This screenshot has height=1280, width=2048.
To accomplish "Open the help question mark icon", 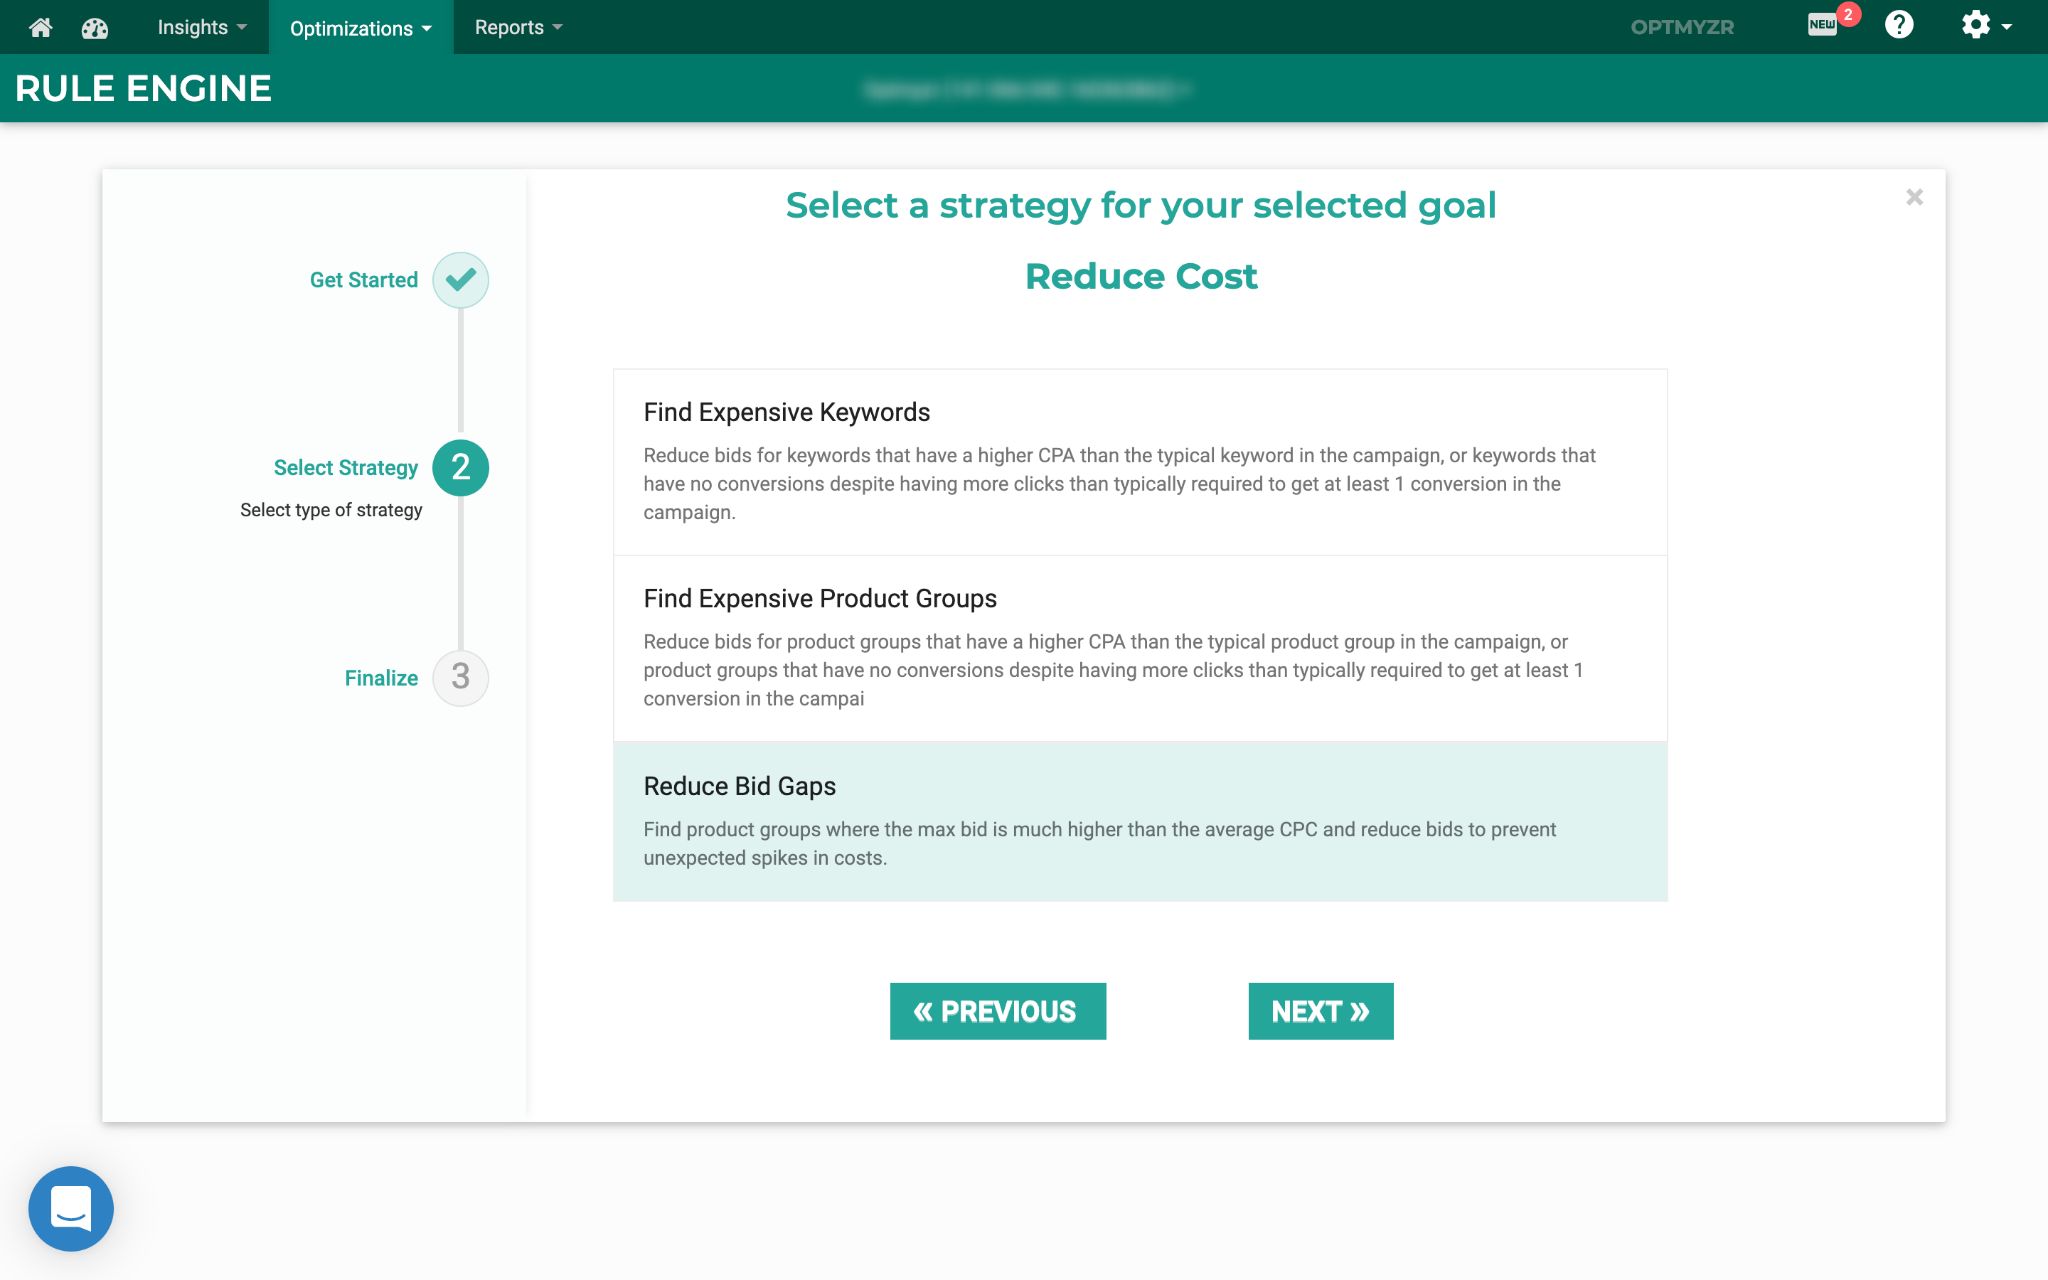I will click(x=1899, y=25).
